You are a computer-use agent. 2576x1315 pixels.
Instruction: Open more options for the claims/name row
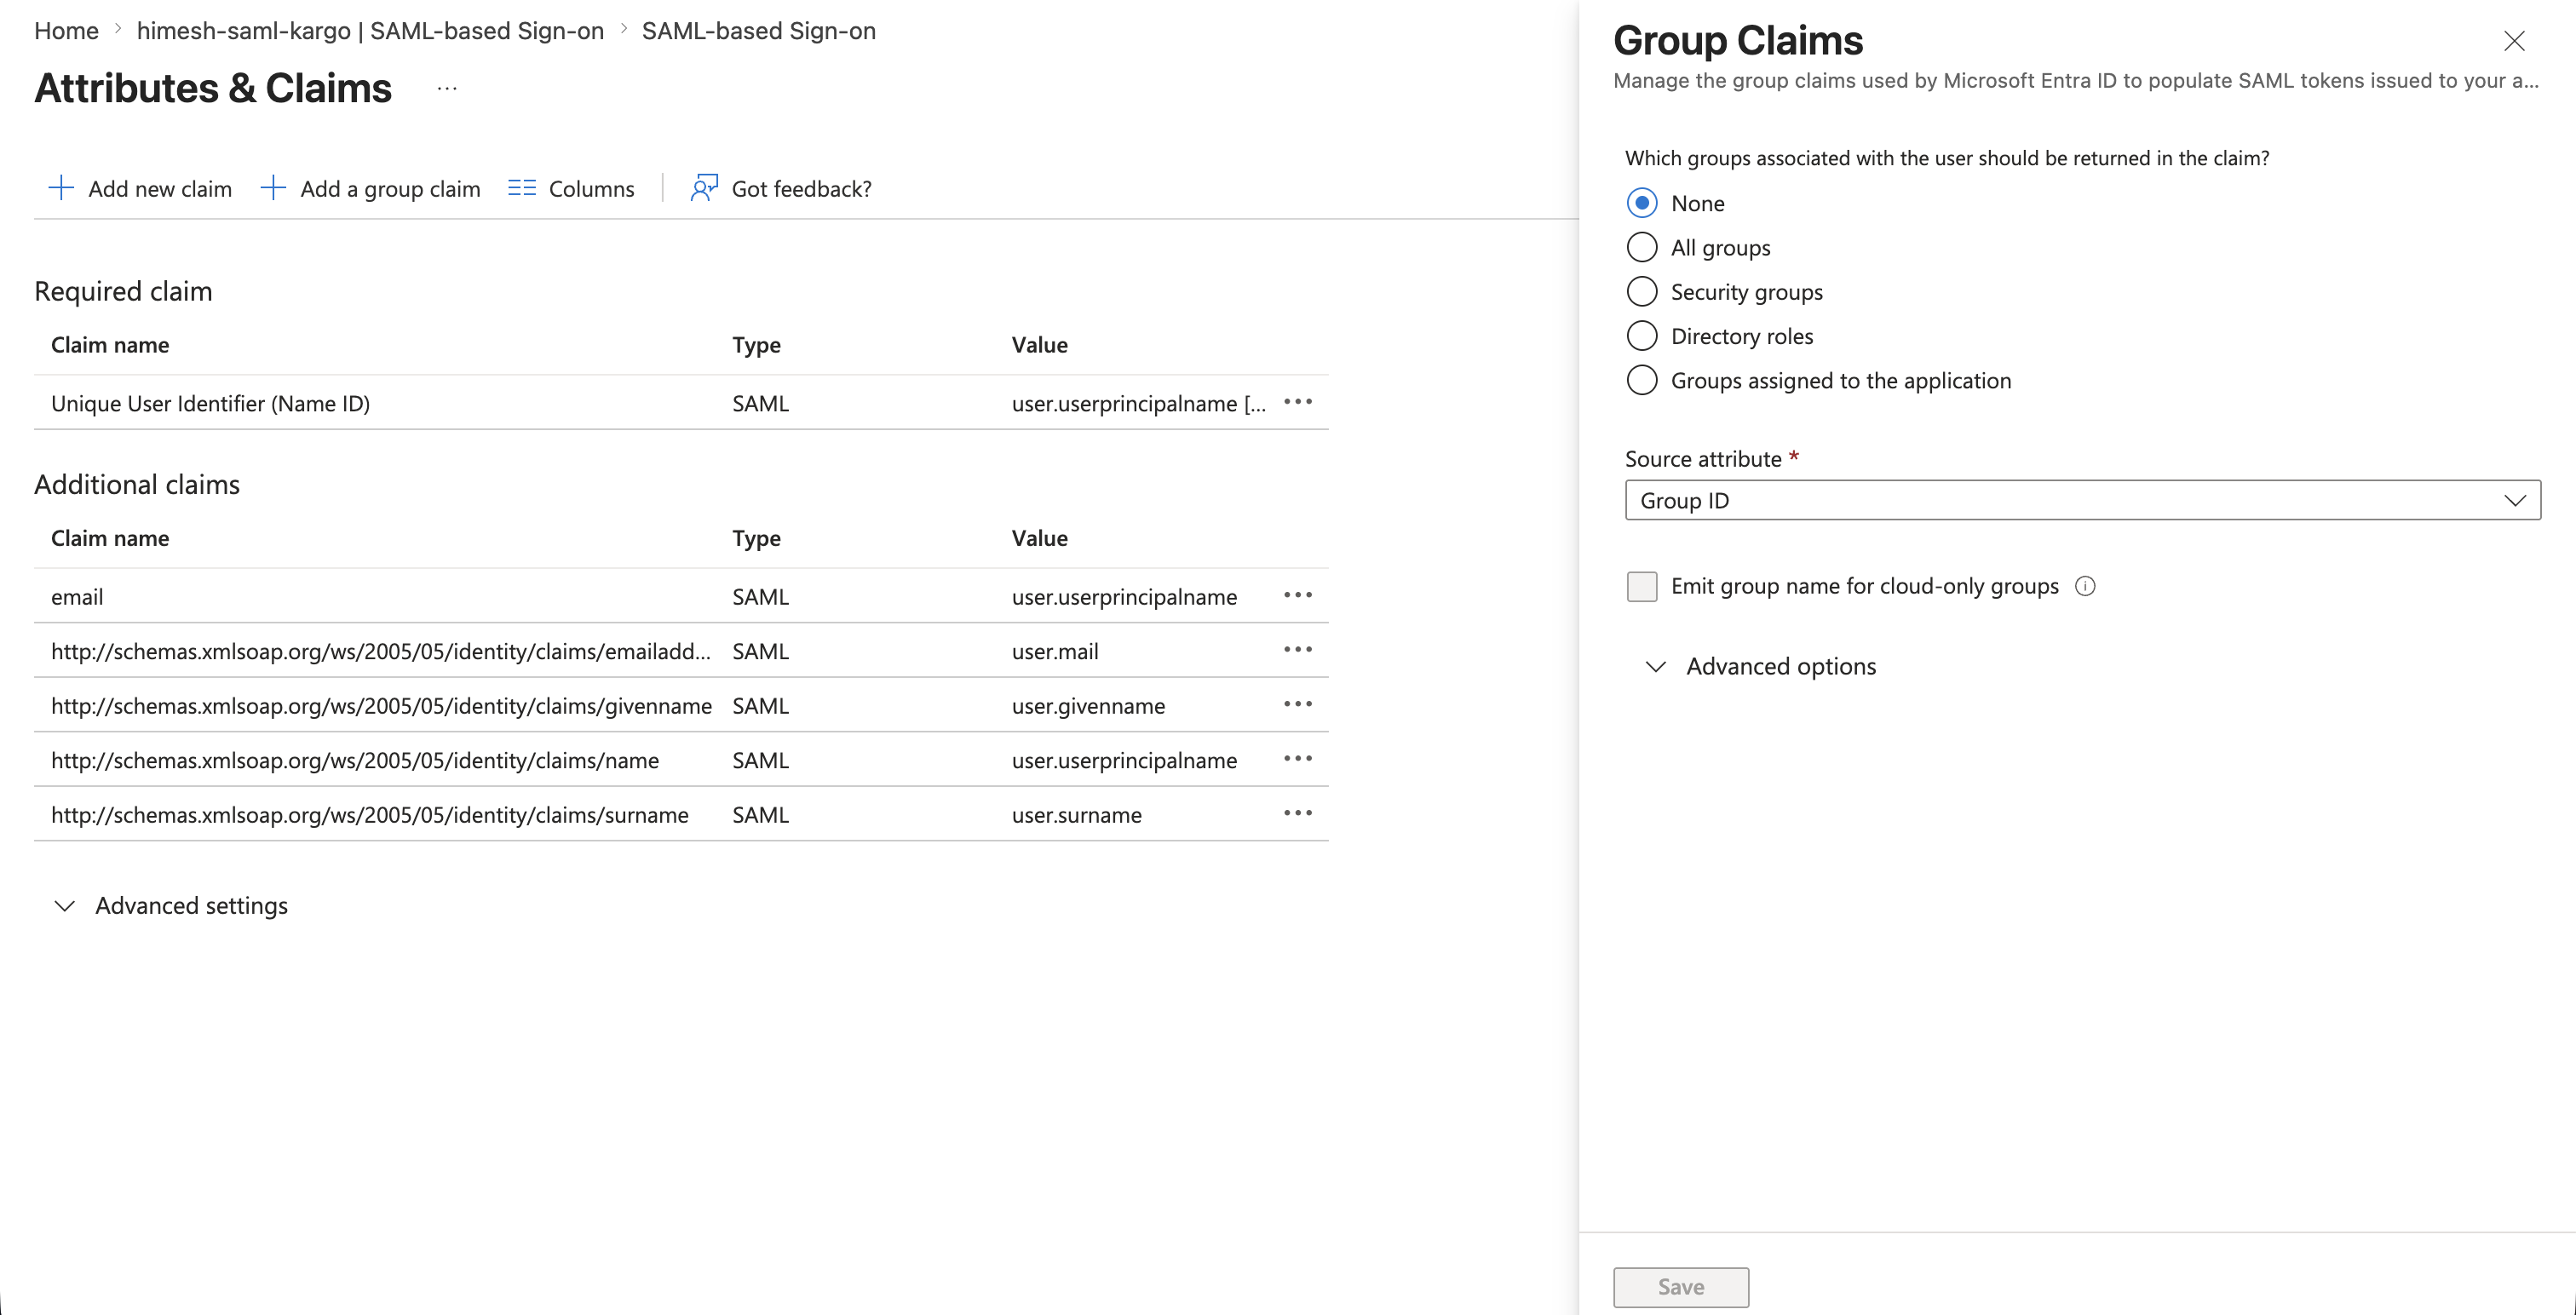click(1297, 759)
